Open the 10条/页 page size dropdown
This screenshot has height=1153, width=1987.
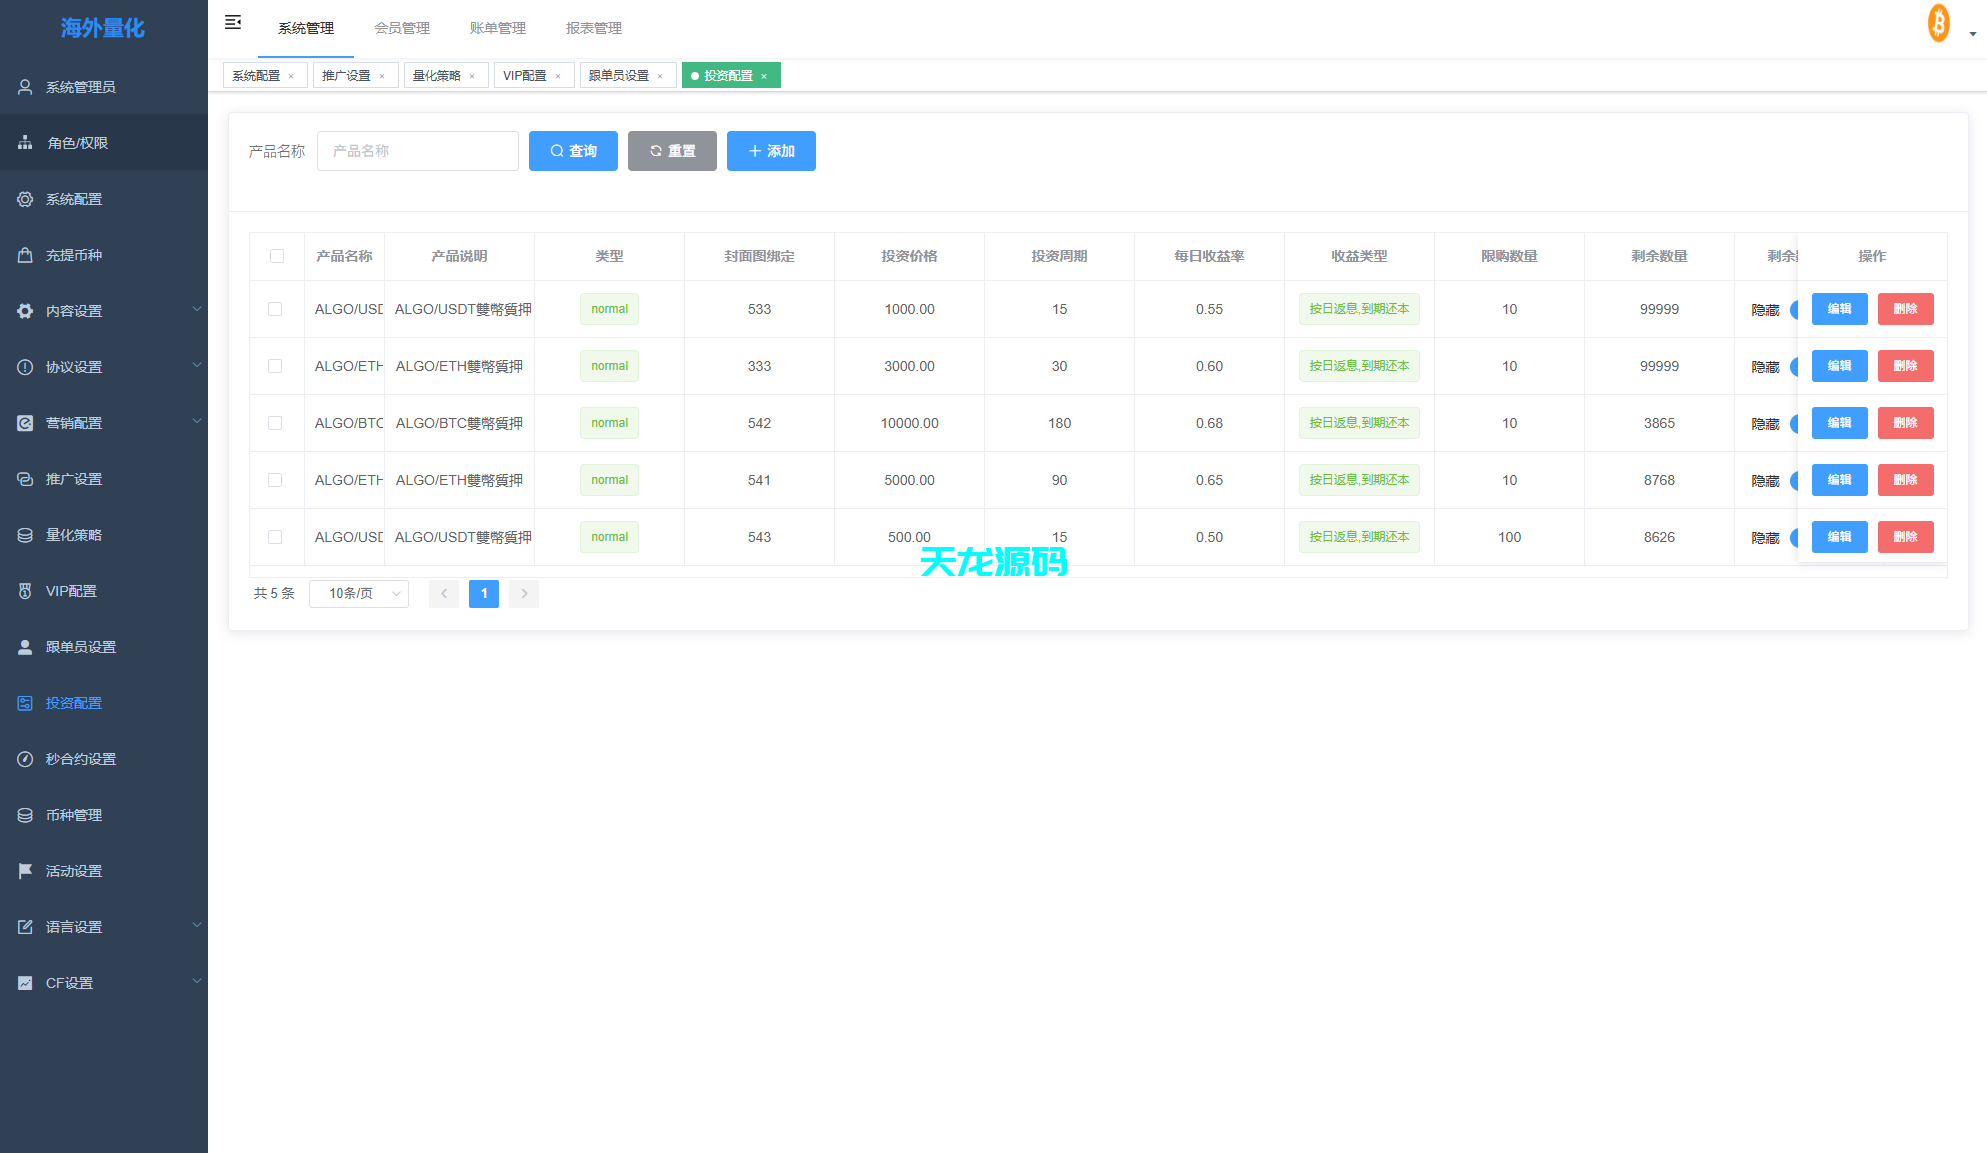click(x=359, y=594)
